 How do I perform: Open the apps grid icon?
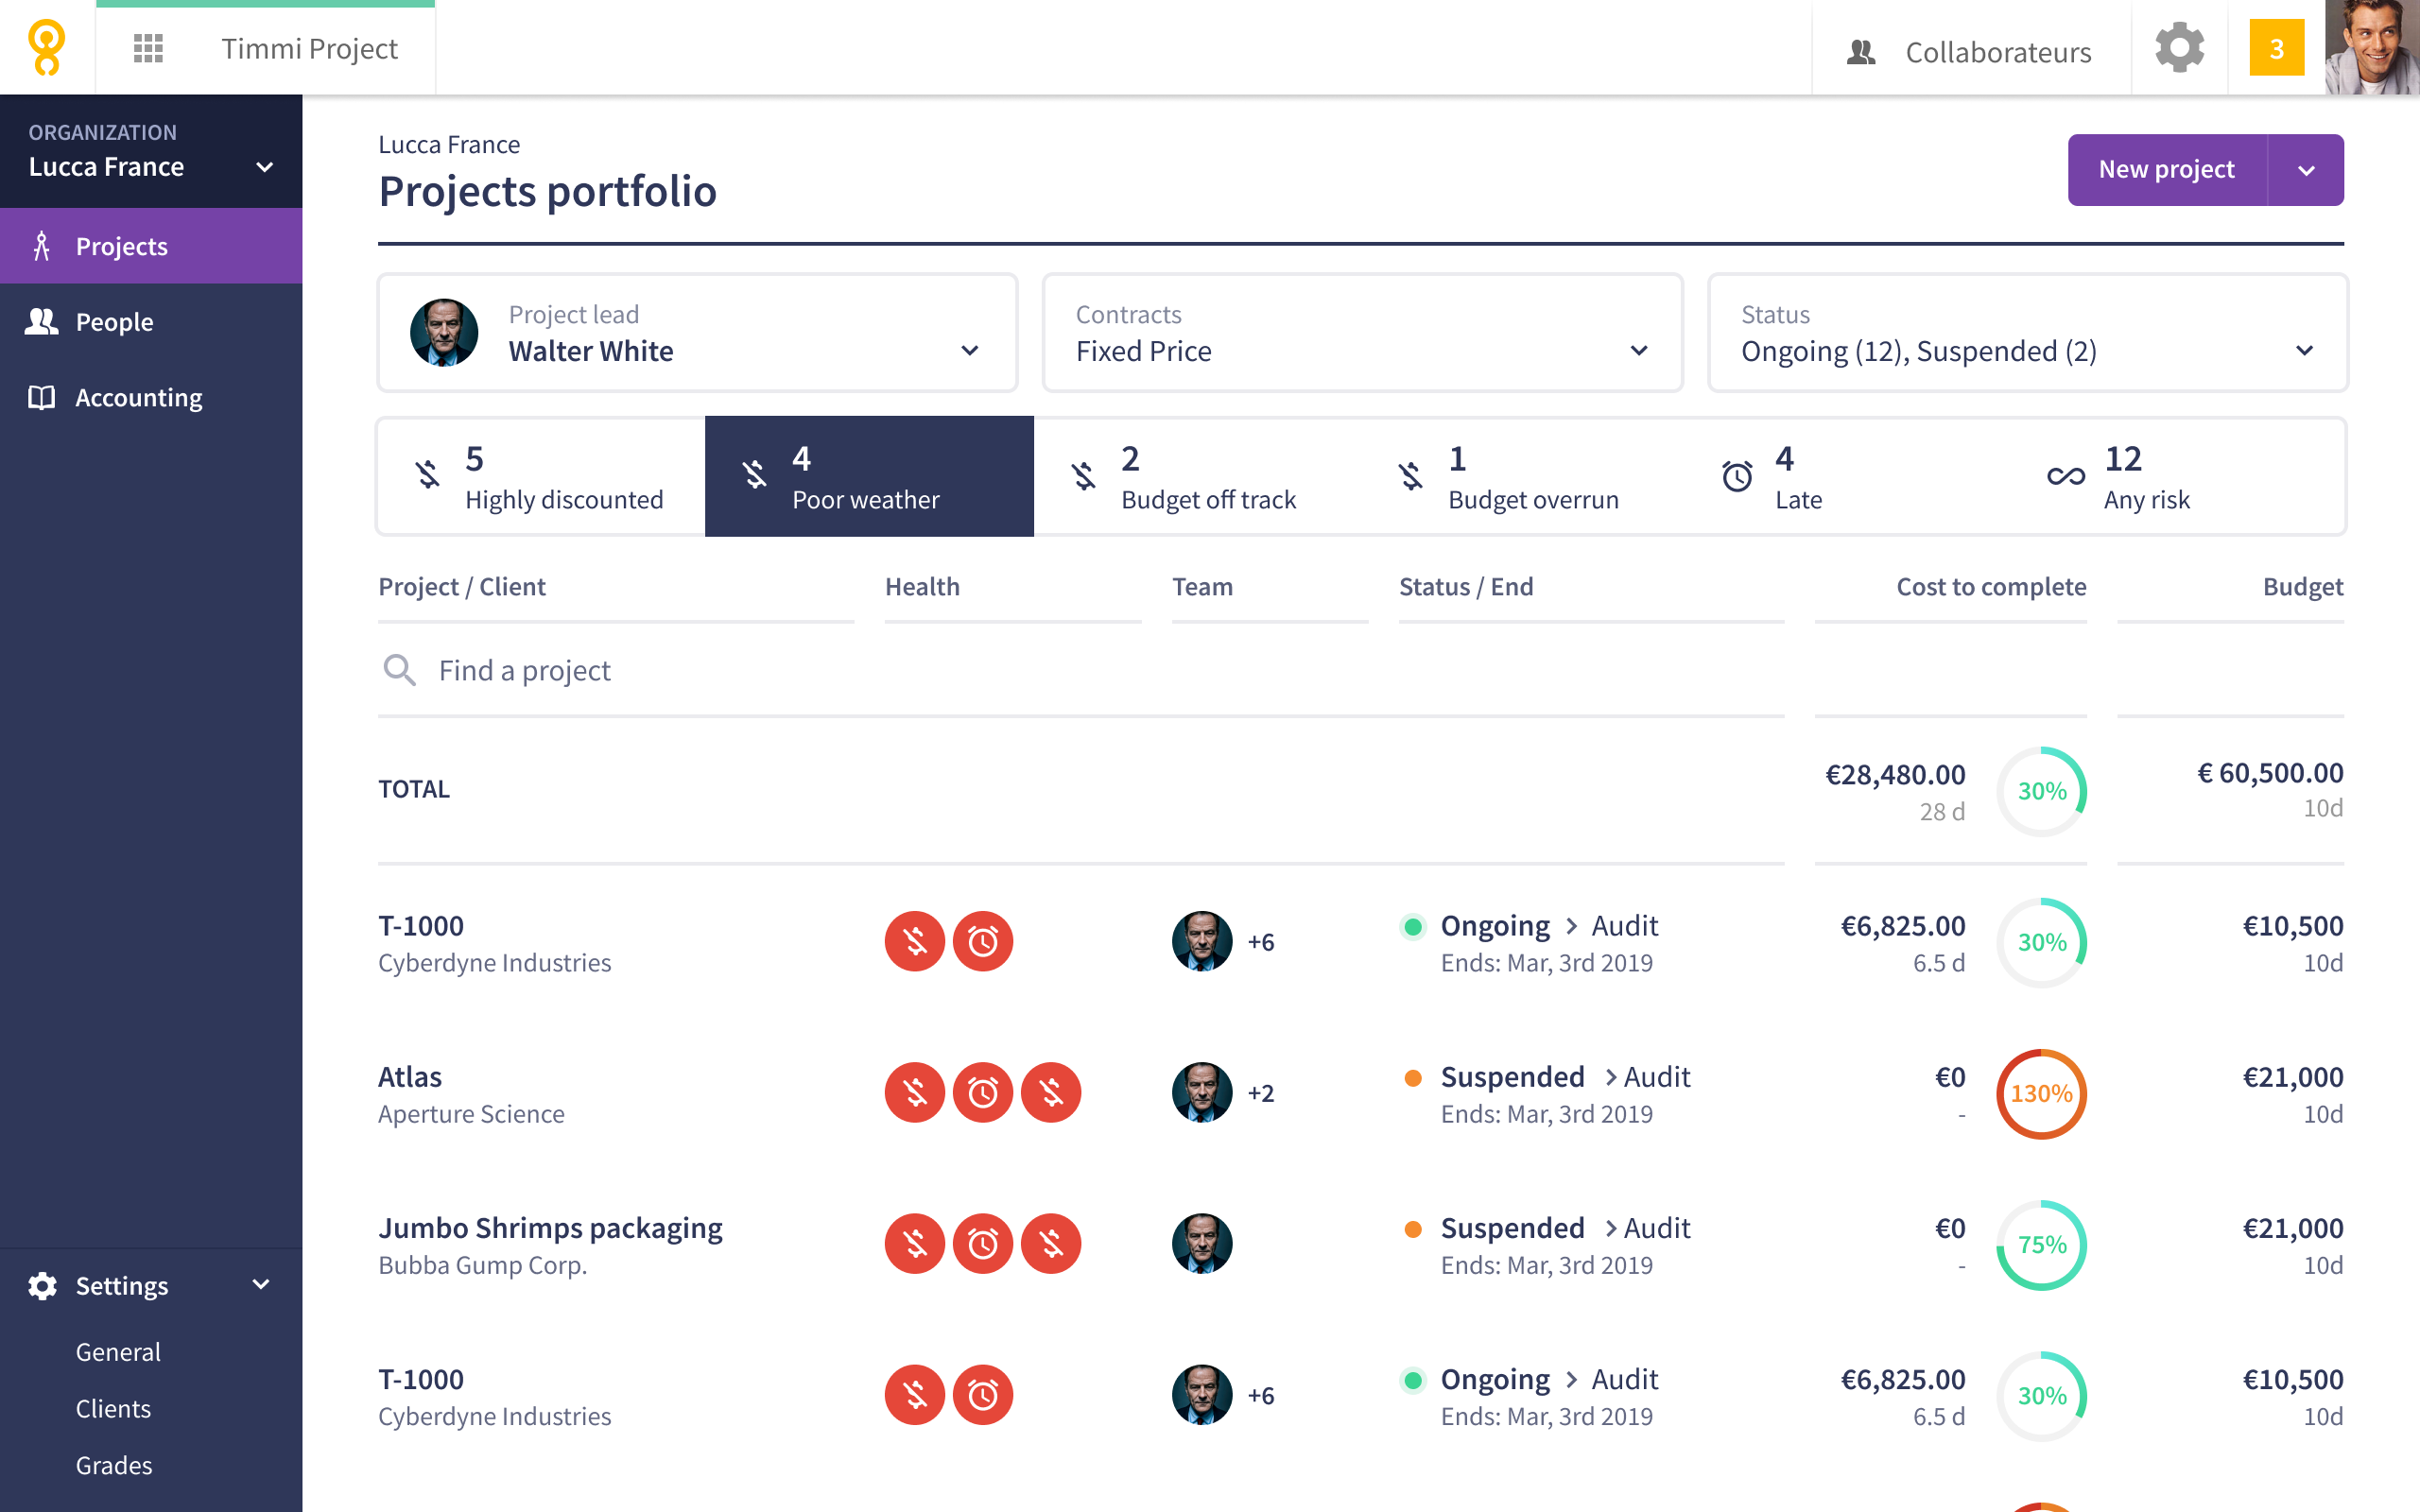click(148, 48)
